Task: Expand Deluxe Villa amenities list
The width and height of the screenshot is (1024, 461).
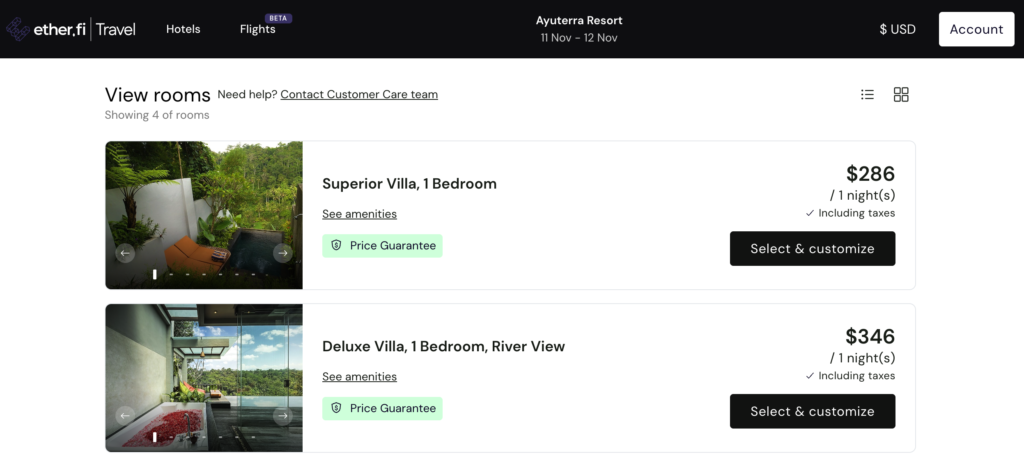Action: coord(359,377)
